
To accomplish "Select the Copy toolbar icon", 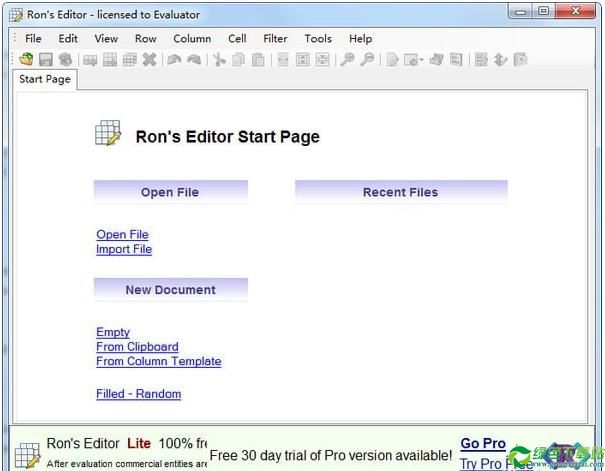I will click(238, 60).
